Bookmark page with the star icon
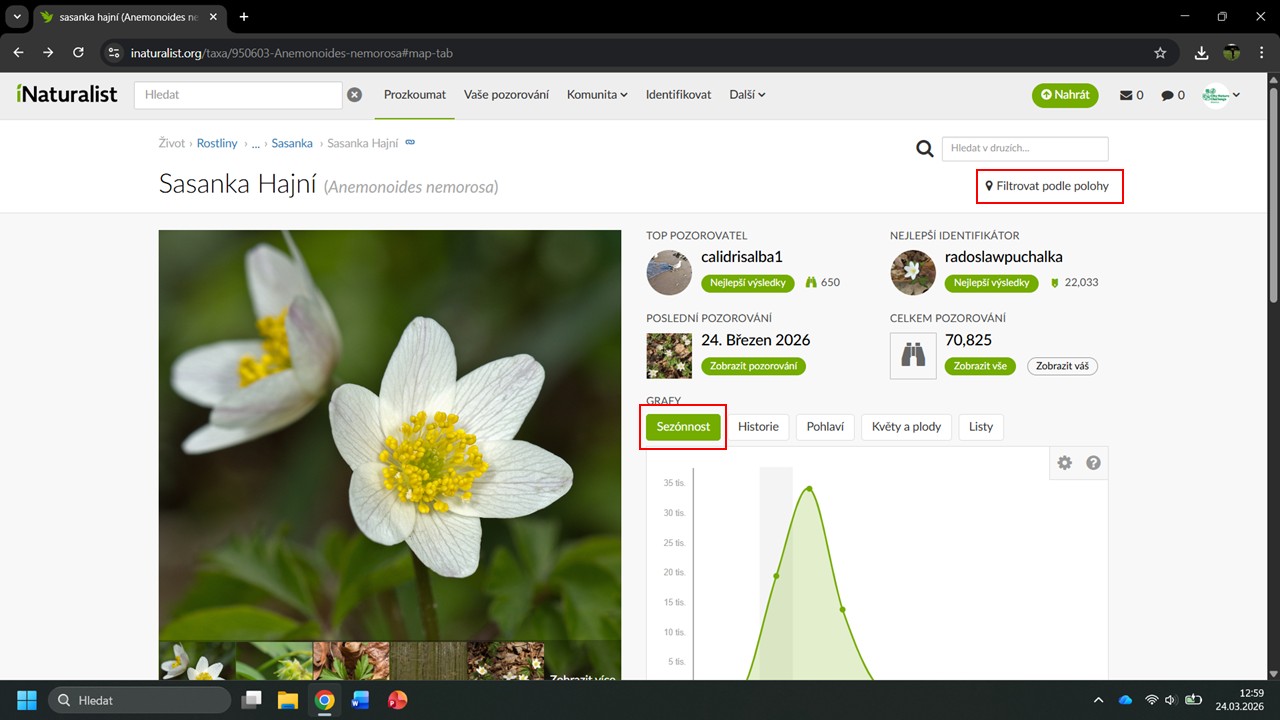This screenshot has height=720, width=1280. click(1160, 53)
